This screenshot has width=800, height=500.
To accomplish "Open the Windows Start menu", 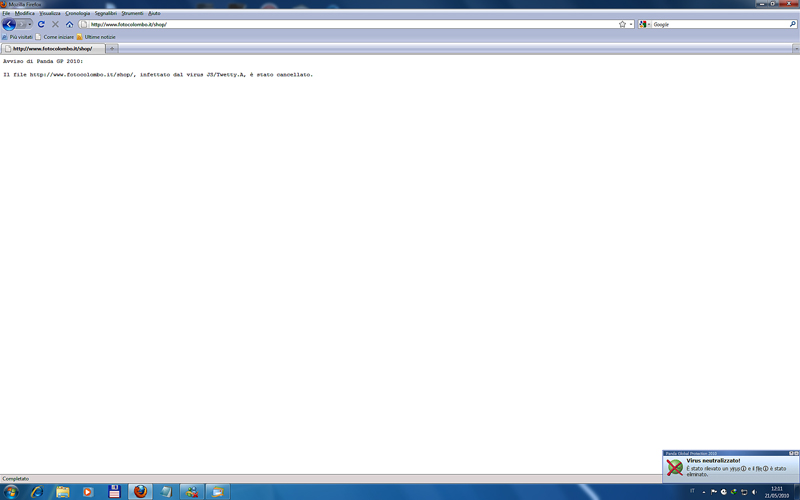I will [11, 491].
